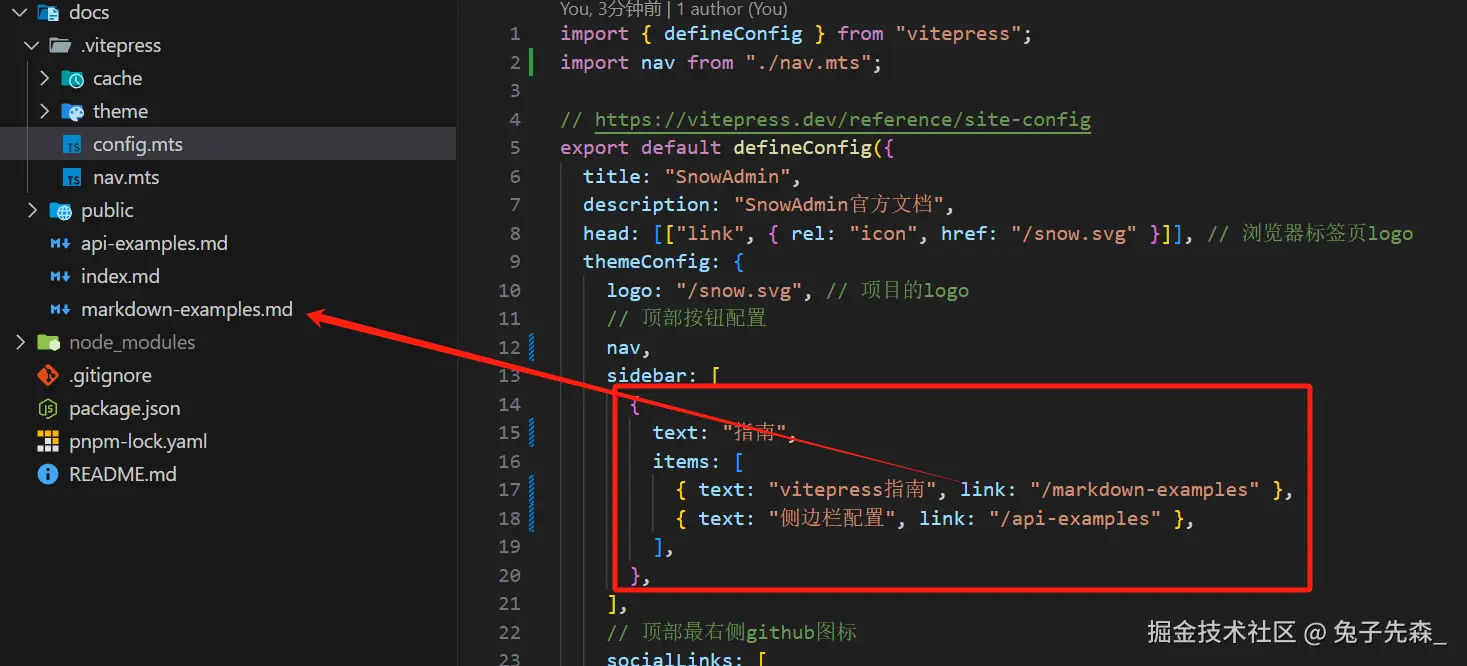The image size is (1467, 666).
Task: Collapse the .vitepress folder chevron
Action: 32,46
